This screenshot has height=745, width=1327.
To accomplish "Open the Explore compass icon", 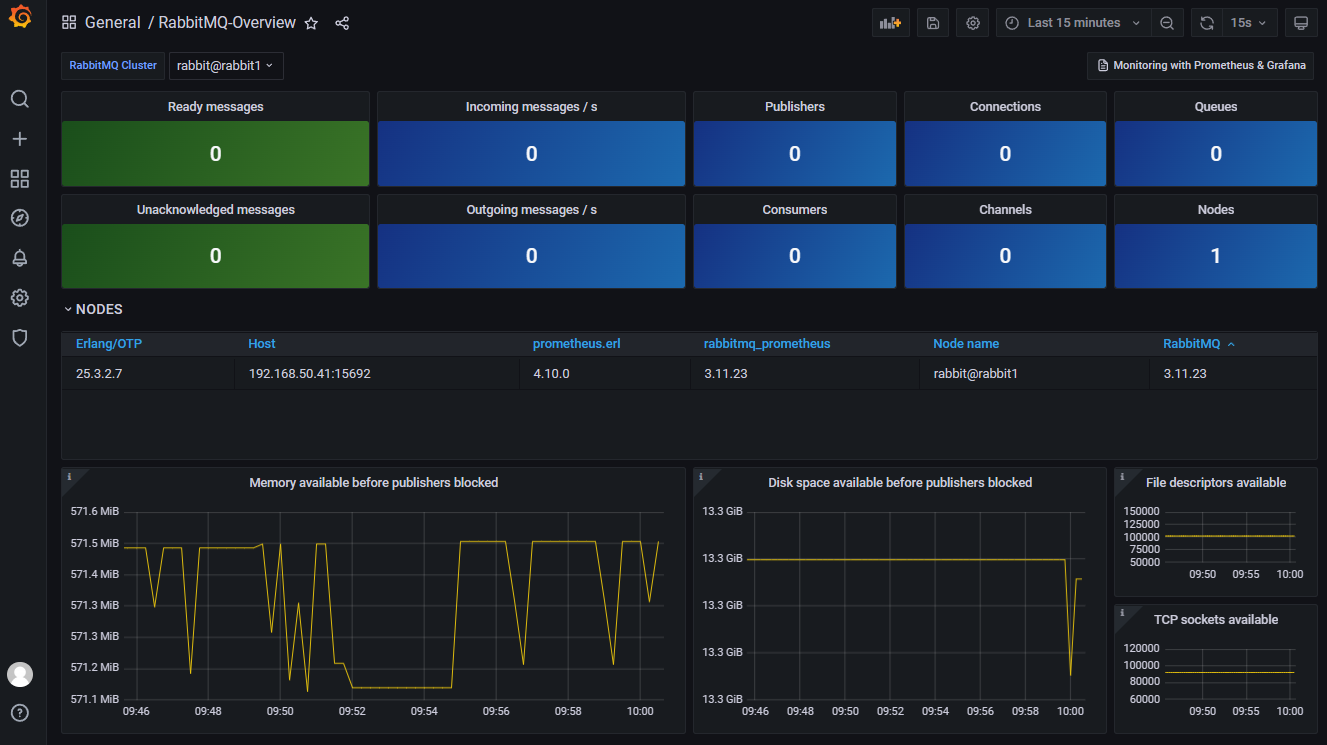I will (x=20, y=218).
